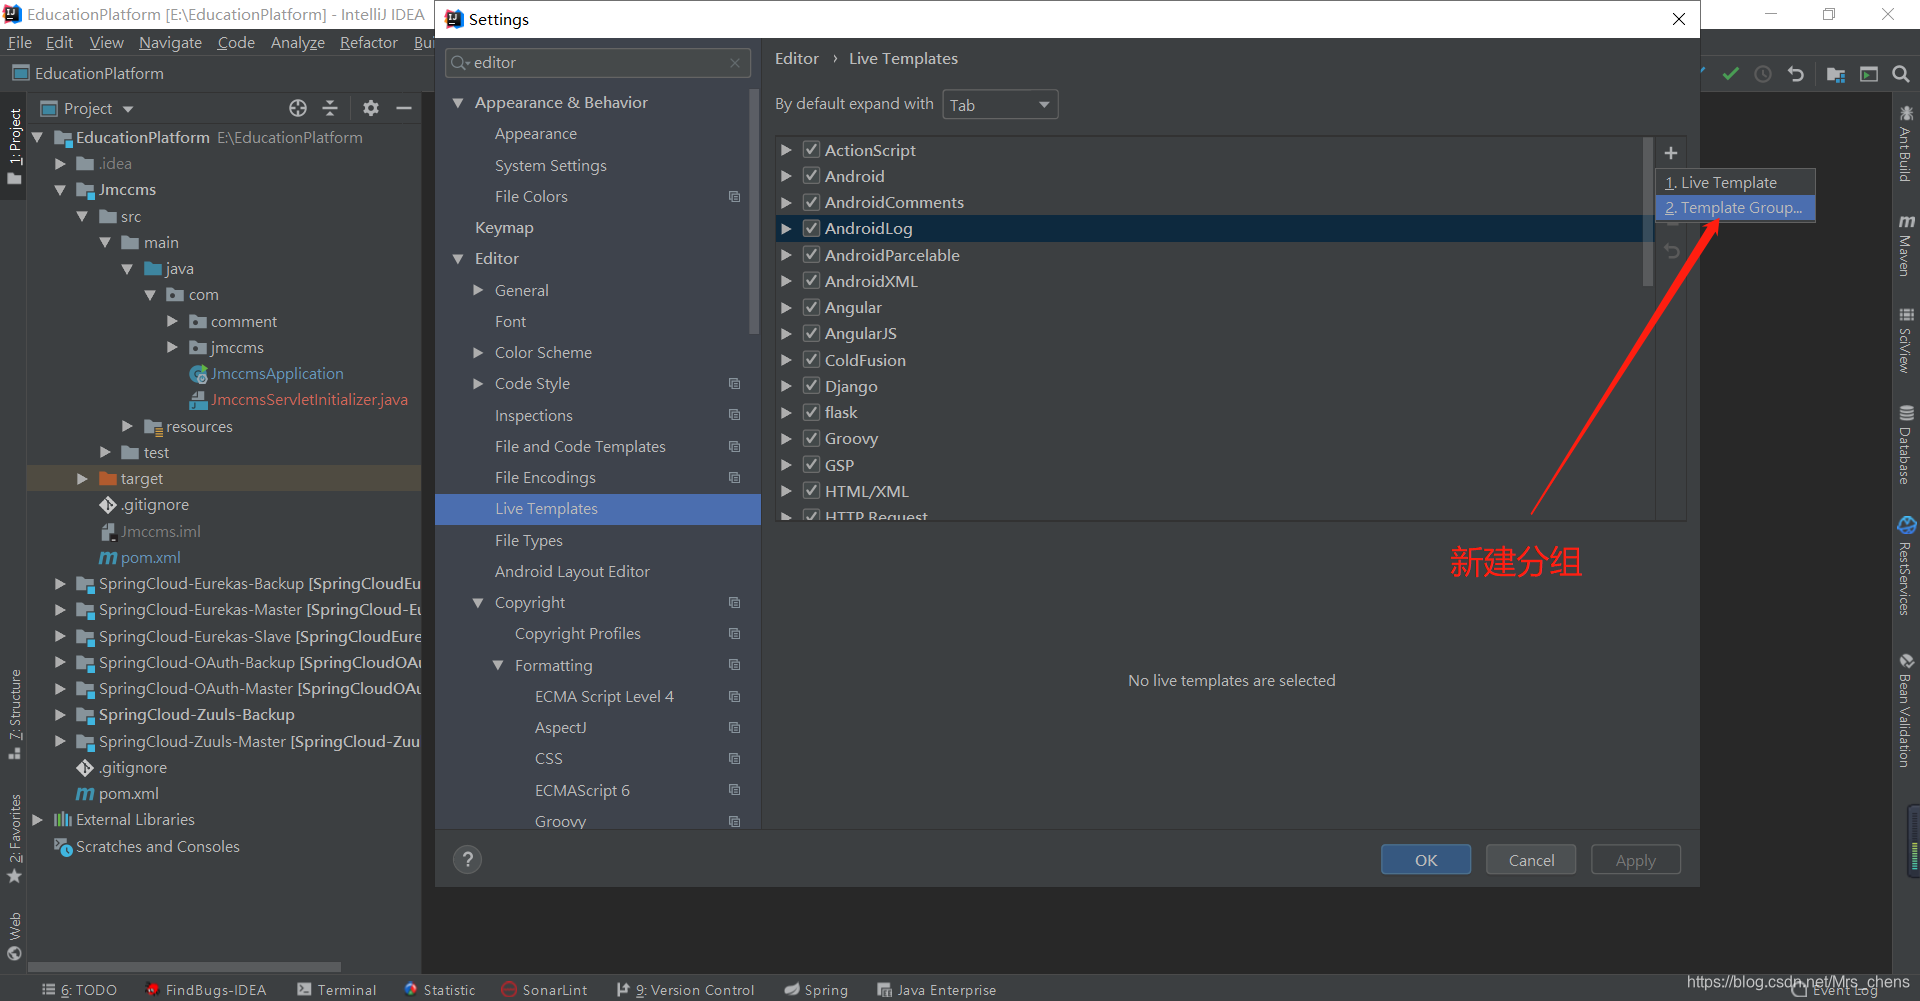Open the Statistic tool window
Viewport: 1920px width, 1001px height.
[x=440, y=990]
